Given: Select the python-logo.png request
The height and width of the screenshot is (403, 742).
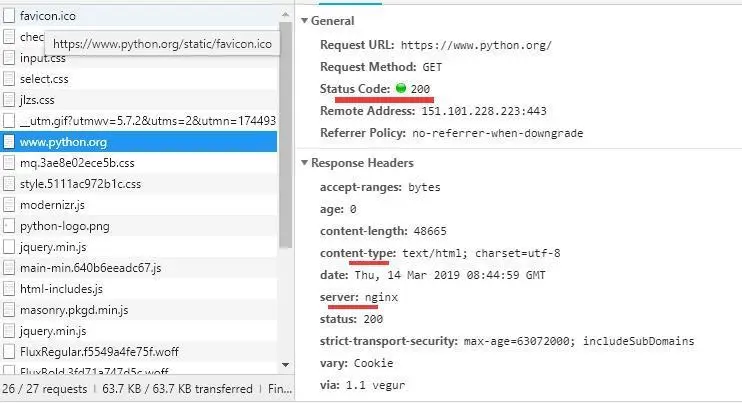Looking at the screenshot, I should (x=139, y=226).
